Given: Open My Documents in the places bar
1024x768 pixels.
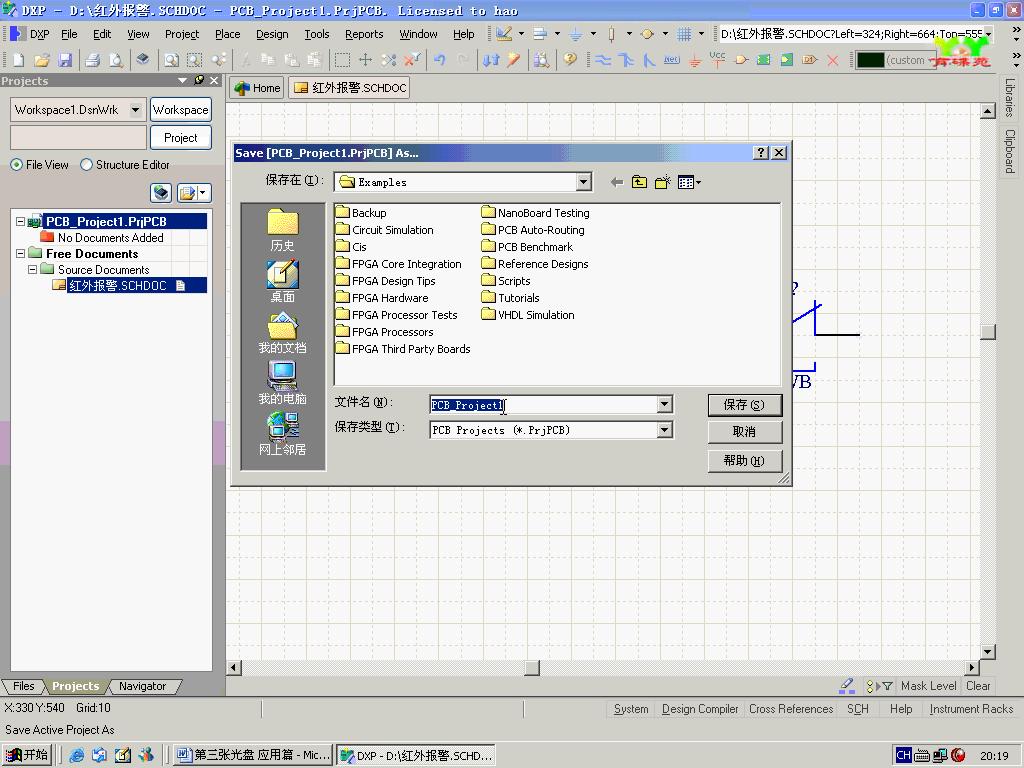Looking at the screenshot, I should (282, 332).
